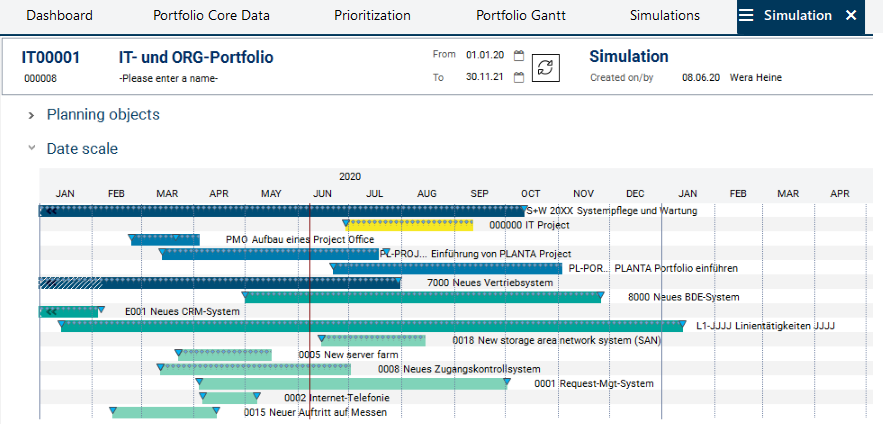This screenshot has height=424, width=883.
Task: Click the refresh dates icon button
Action: point(545,67)
